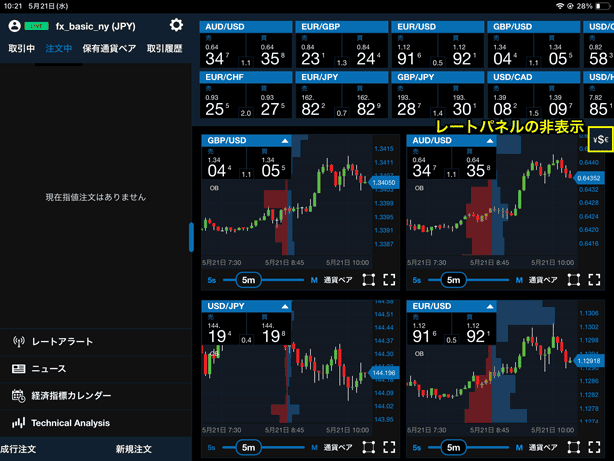614x461 pixels.
Task: Toggle OB order book on AUD/USD chart
Action: [x=419, y=188]
